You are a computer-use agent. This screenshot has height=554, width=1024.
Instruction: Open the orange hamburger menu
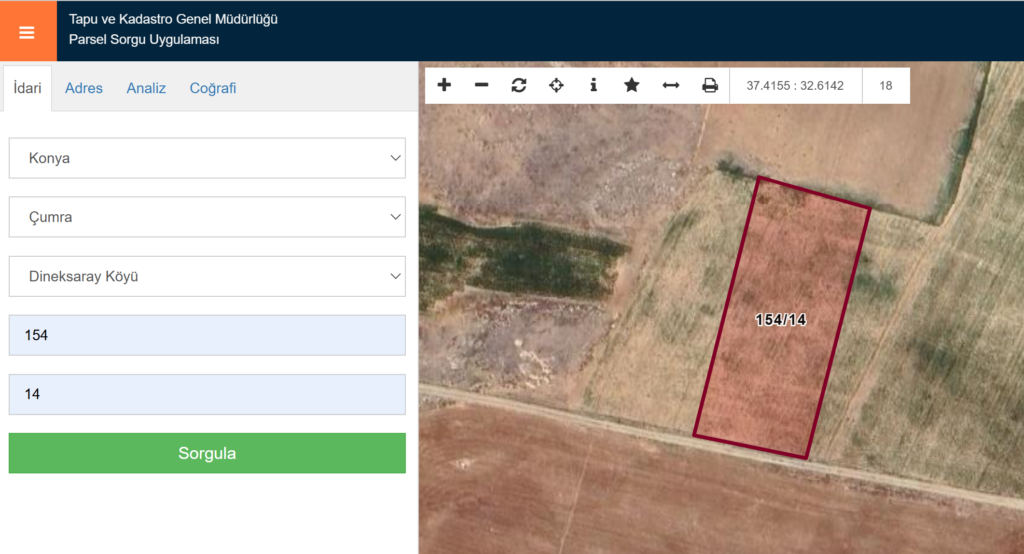tap(27, 31)
